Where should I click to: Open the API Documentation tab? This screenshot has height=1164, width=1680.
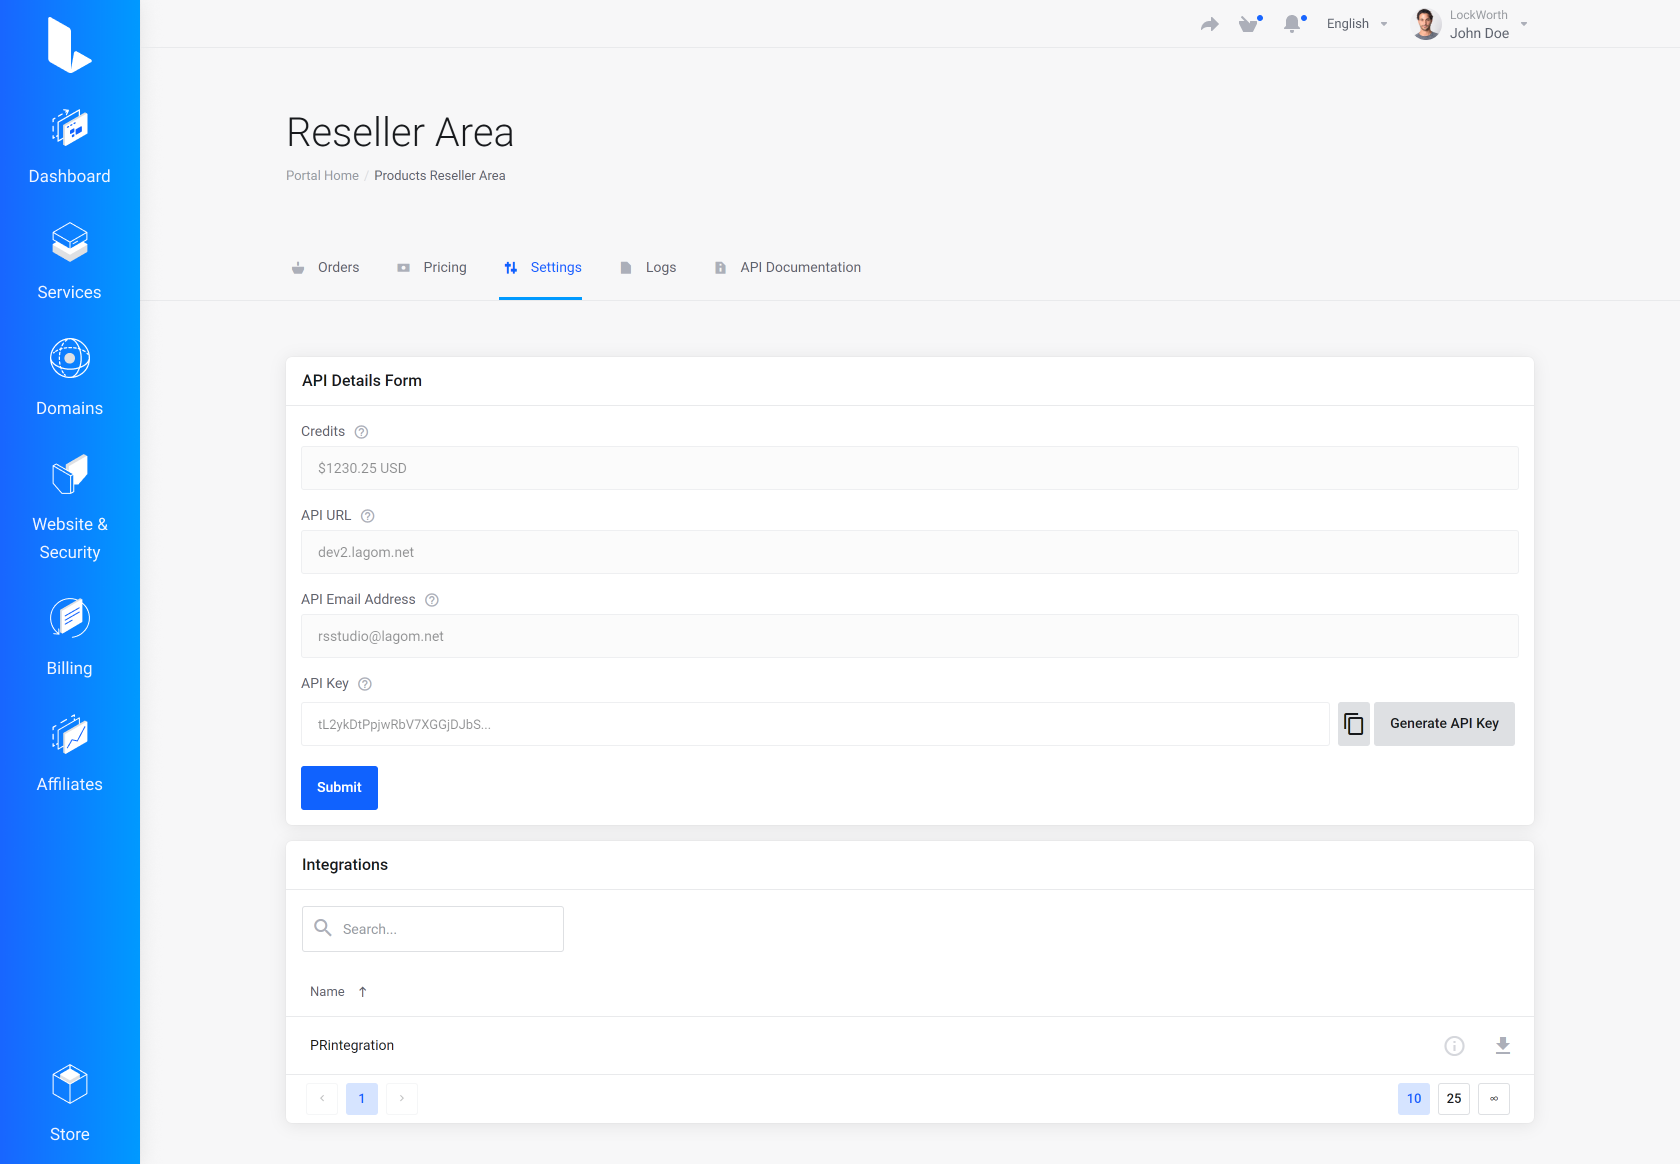tap(788, 268)
